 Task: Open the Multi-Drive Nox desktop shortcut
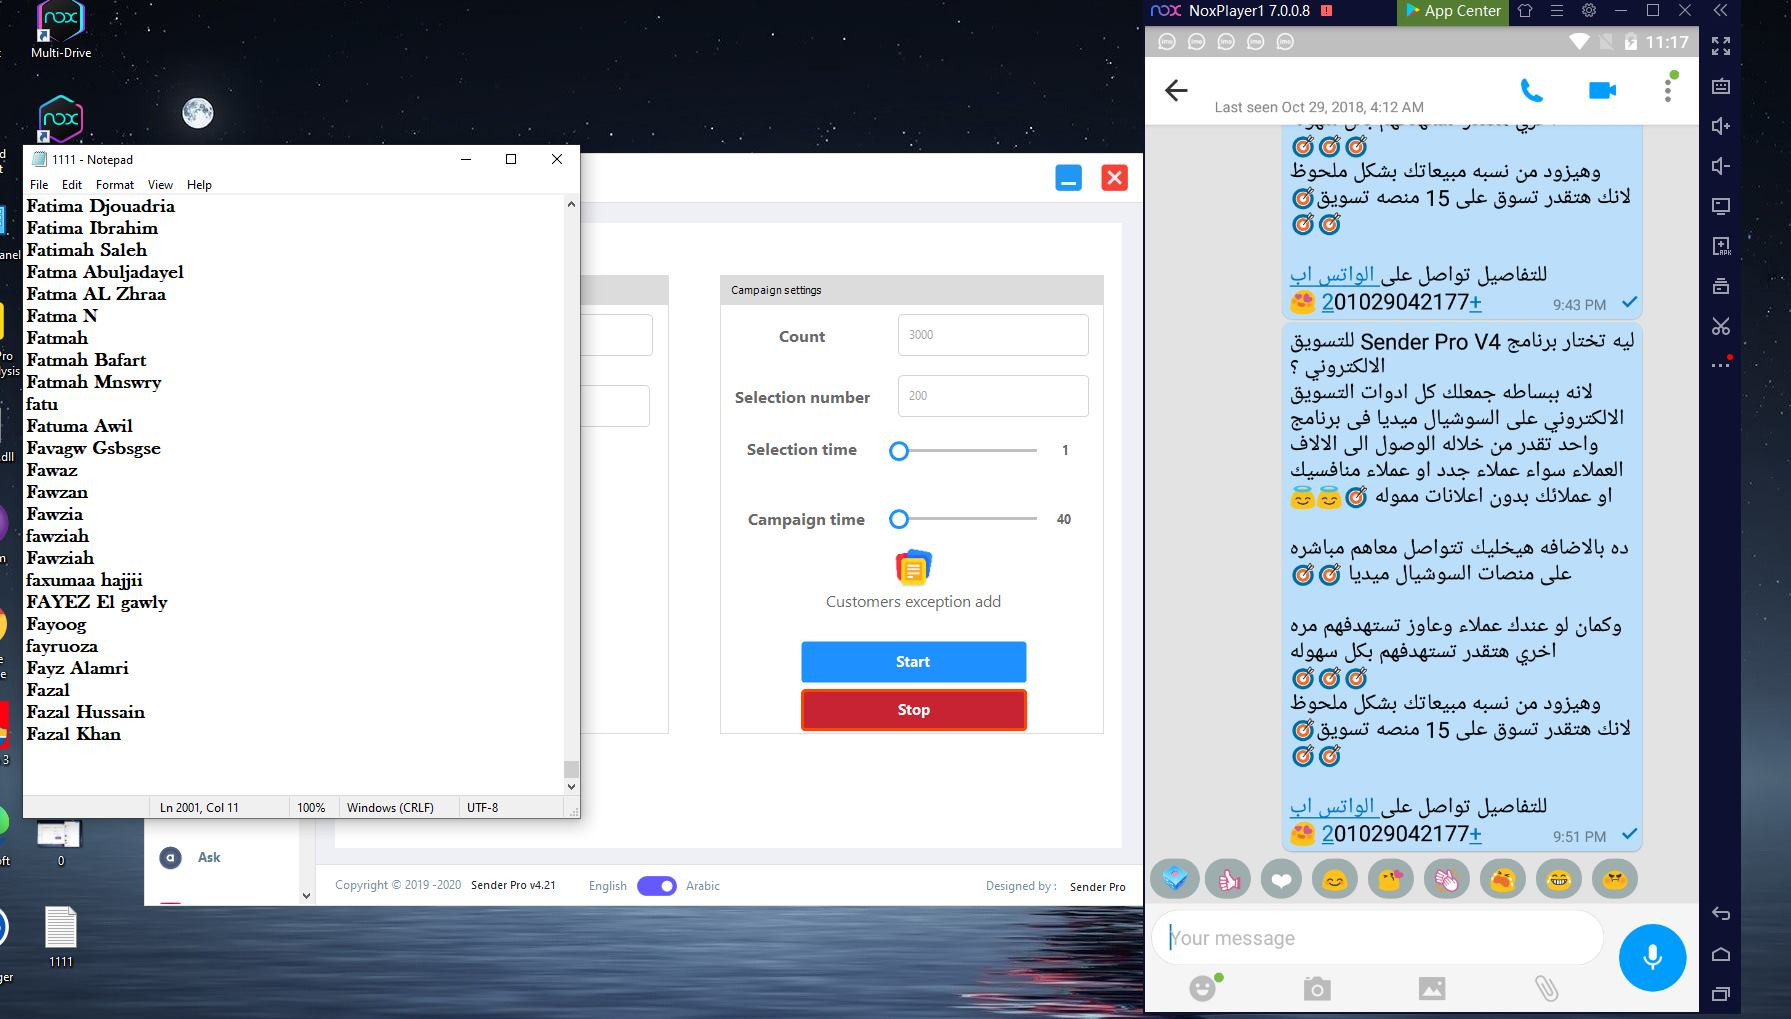[x=61, y=30]
